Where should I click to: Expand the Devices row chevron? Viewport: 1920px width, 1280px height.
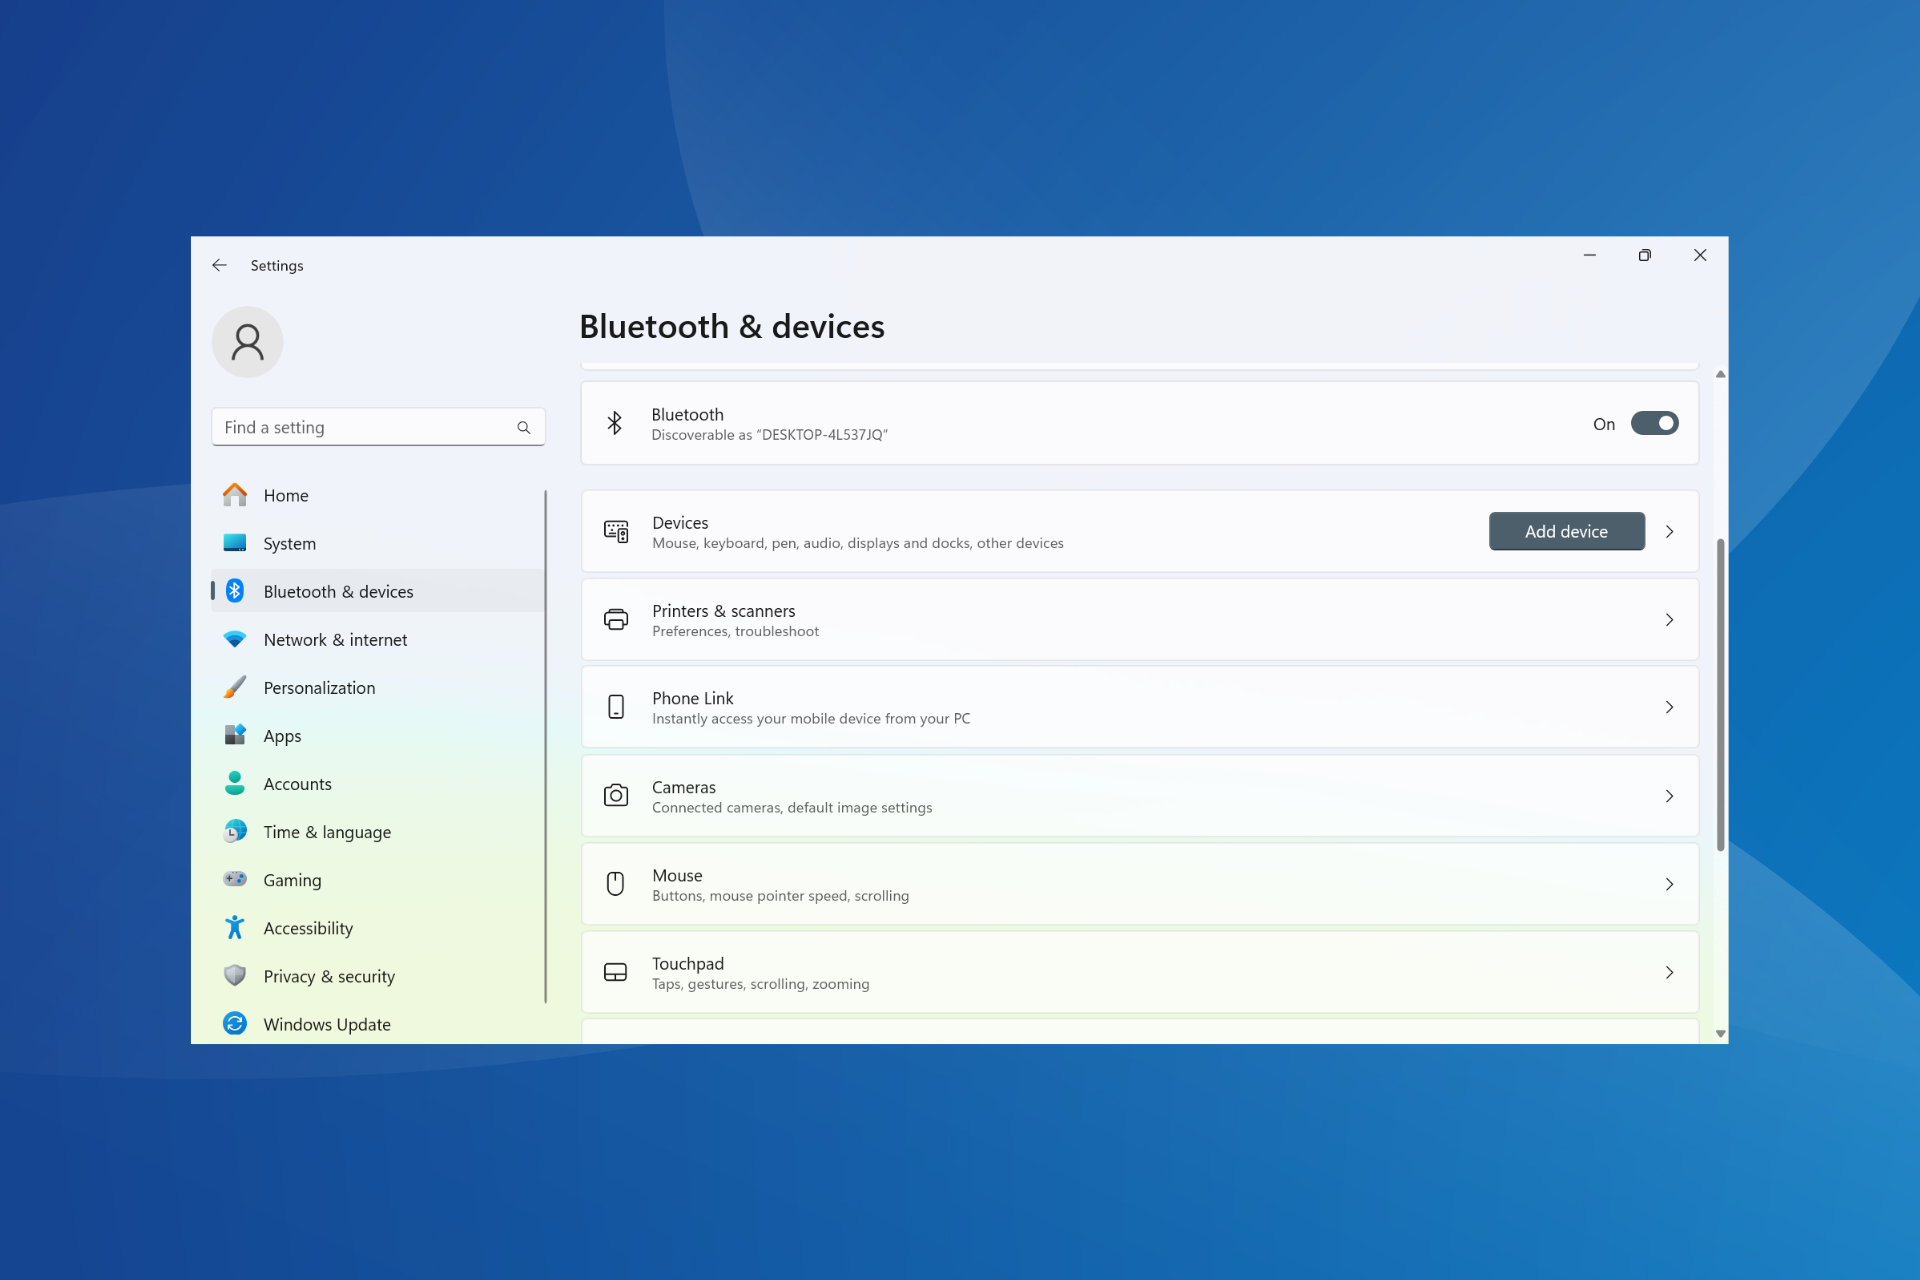(x=1669, y=531)
